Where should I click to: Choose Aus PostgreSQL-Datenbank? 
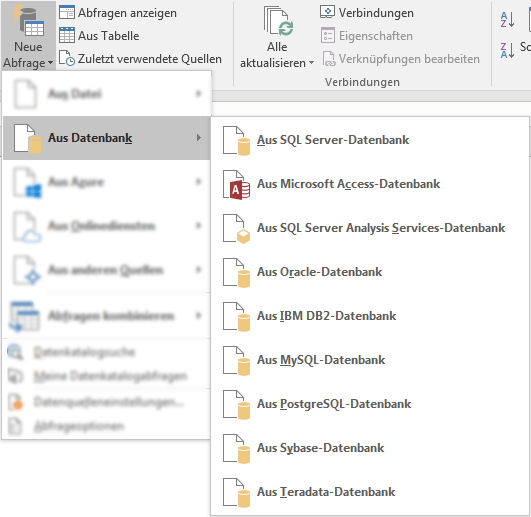[370, 404]
